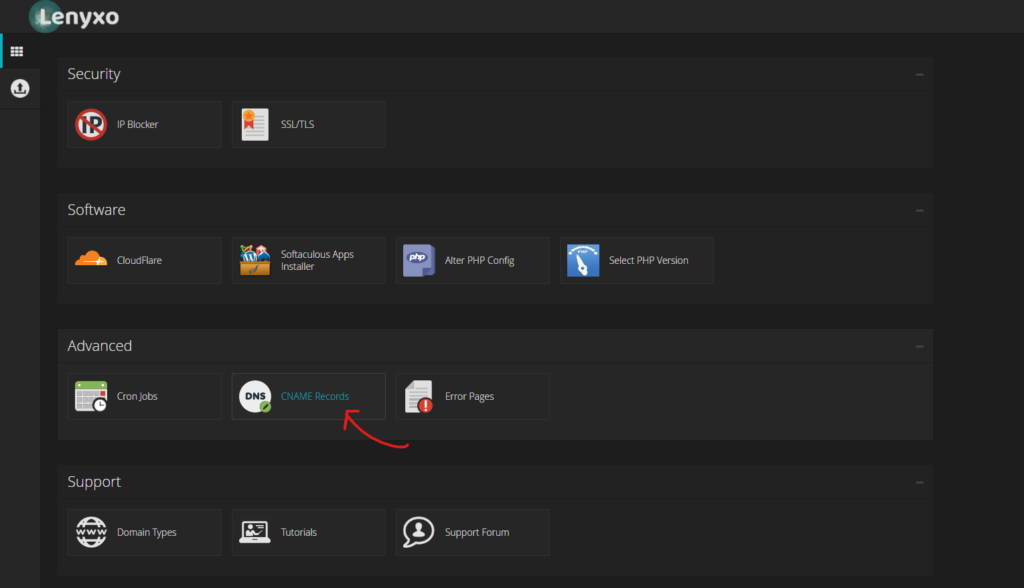Collapse the Security section
Viewport: 1024px width, 588px height.
(920, 74)
